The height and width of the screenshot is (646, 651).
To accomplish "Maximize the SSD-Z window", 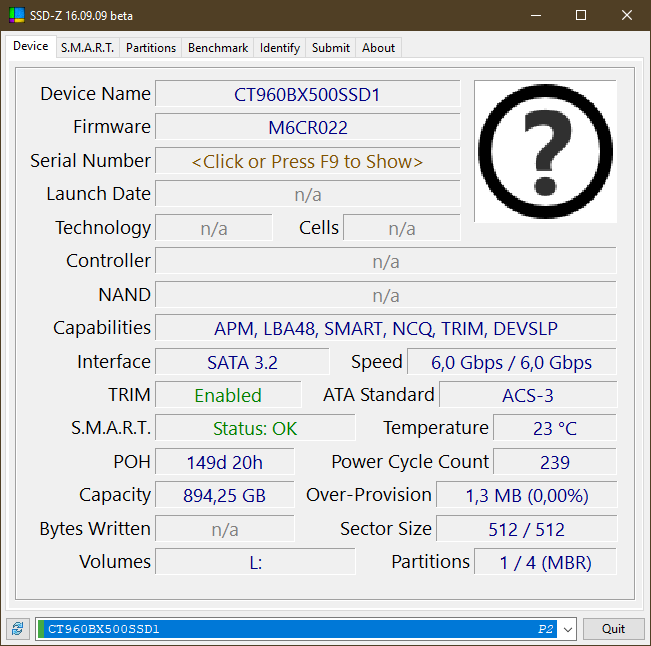I will pyautogui.click(x=581, y=16).
